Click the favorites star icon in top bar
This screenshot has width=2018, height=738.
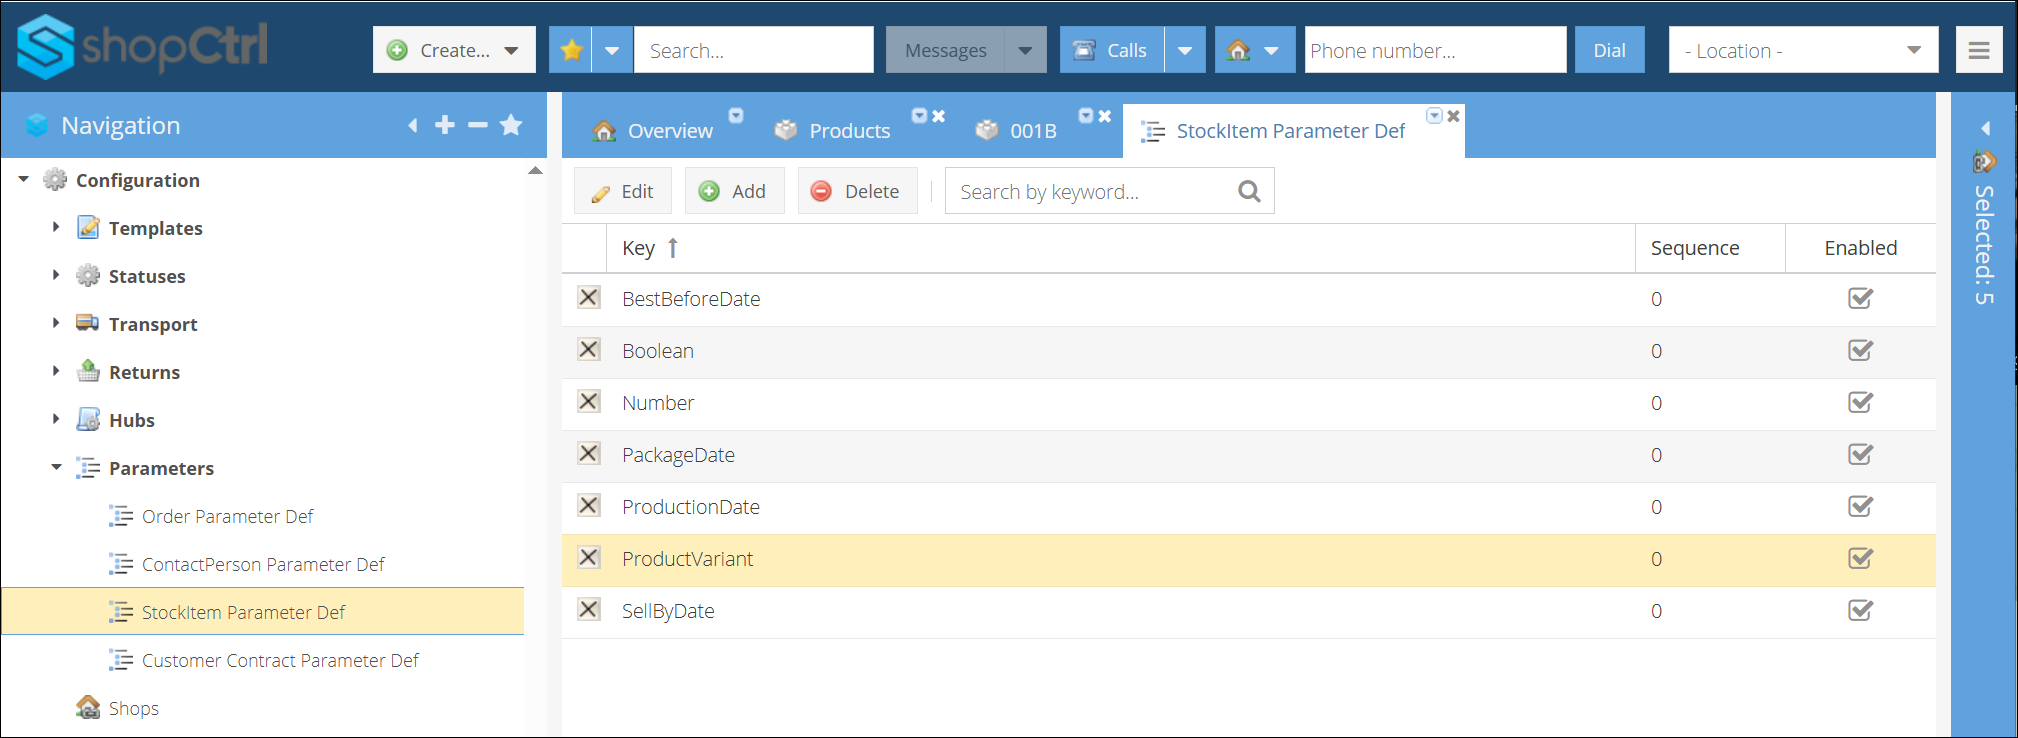point(571,50)
